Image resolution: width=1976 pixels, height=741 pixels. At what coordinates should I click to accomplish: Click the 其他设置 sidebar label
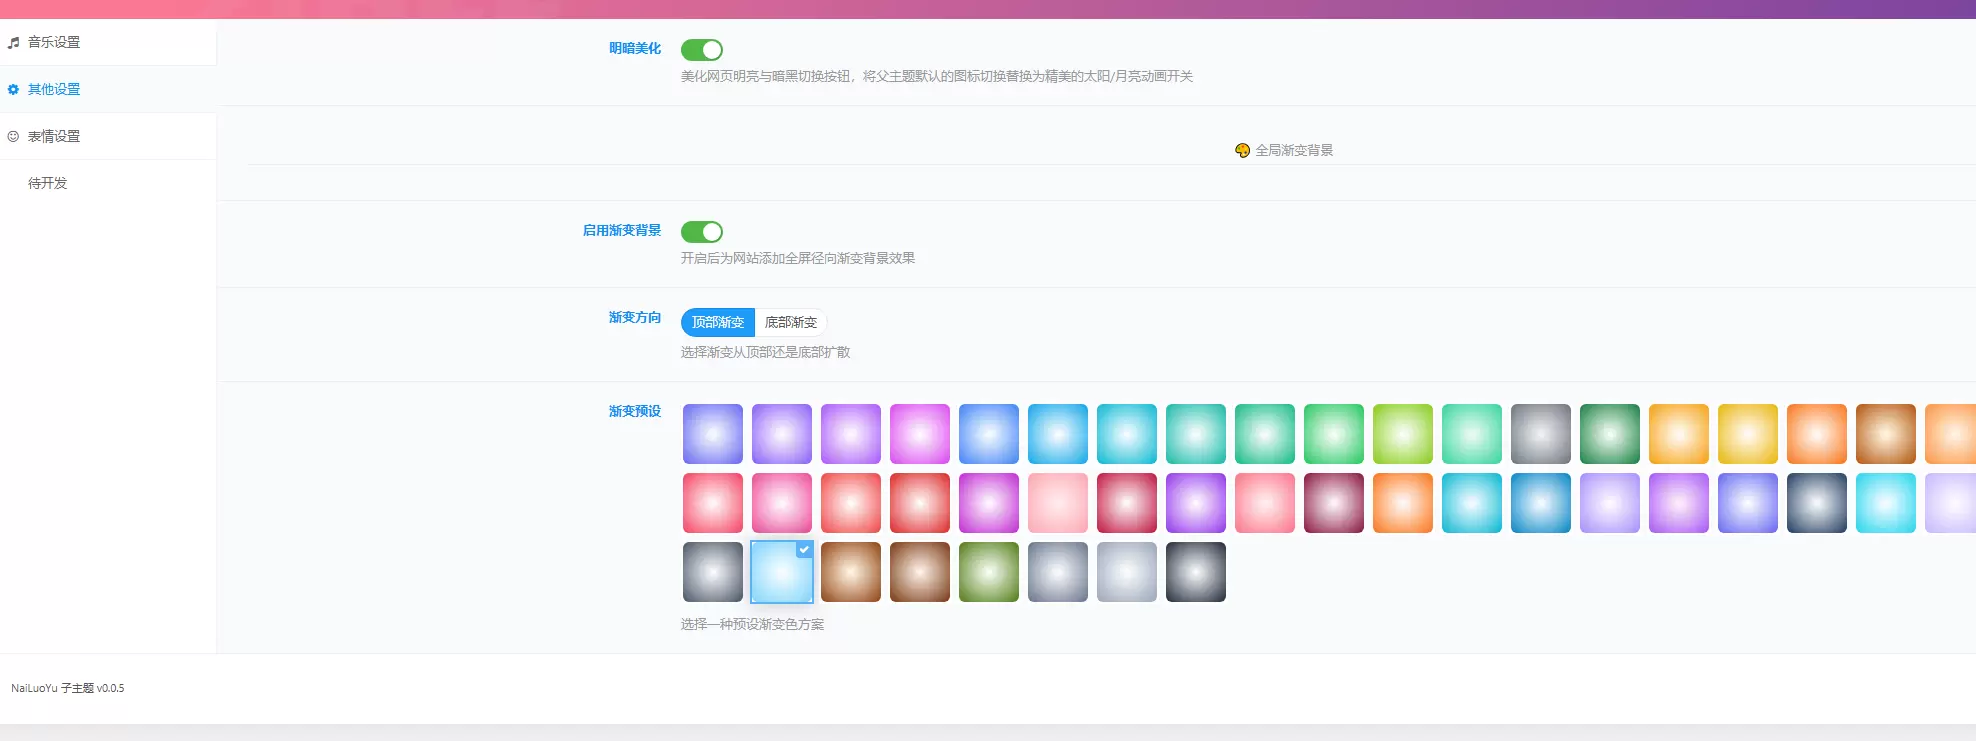coord(54,90)
